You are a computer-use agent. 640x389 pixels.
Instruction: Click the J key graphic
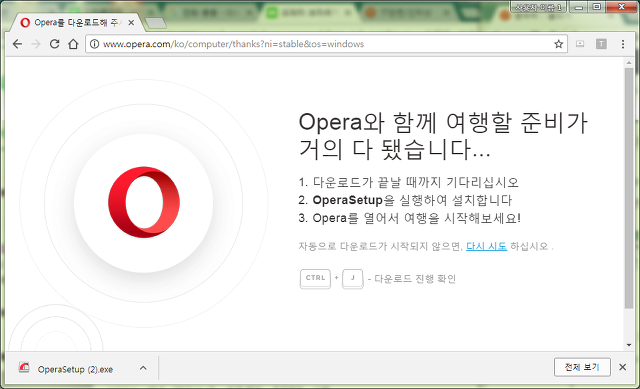353,278
